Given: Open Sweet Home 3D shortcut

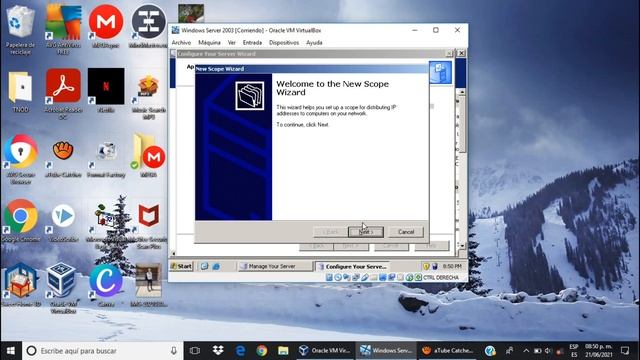Looking at the screenshot, I should 20,285.
